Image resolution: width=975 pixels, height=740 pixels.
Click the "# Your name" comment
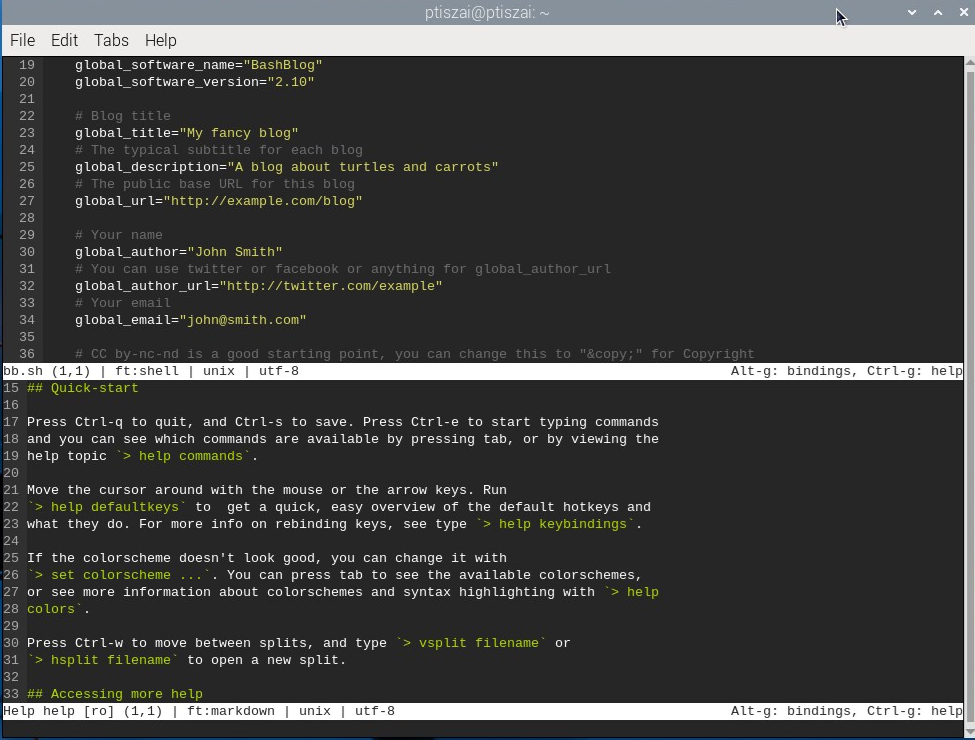click(x=119, y=234)
